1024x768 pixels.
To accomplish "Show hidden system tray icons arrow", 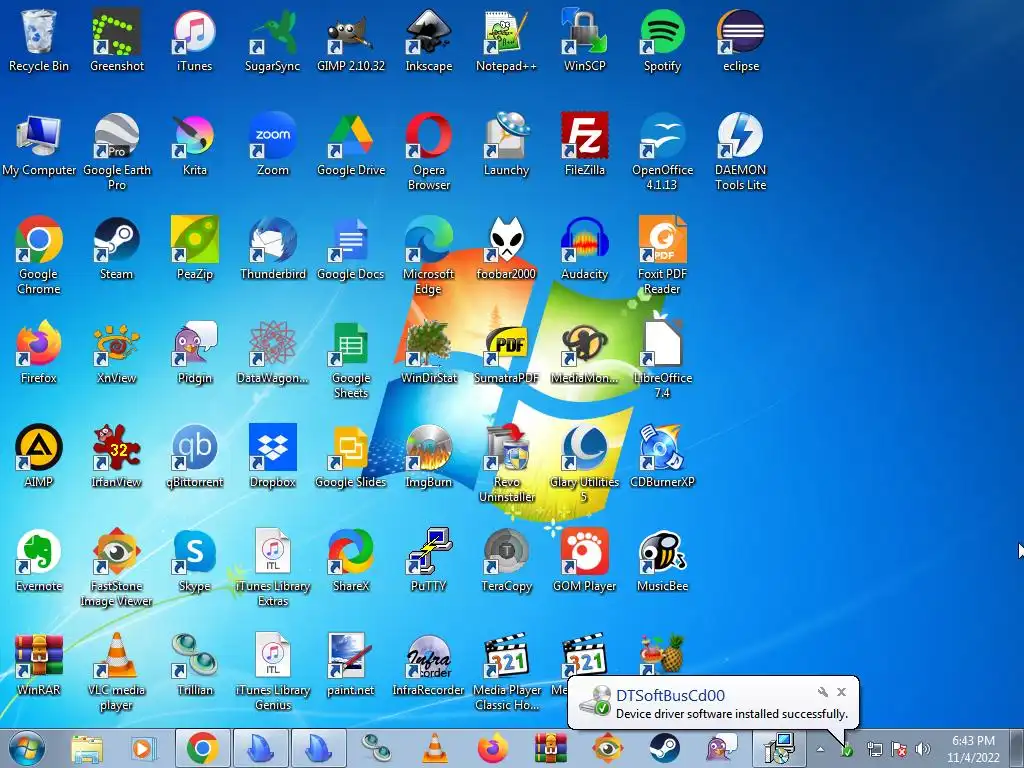I will 820,749.
